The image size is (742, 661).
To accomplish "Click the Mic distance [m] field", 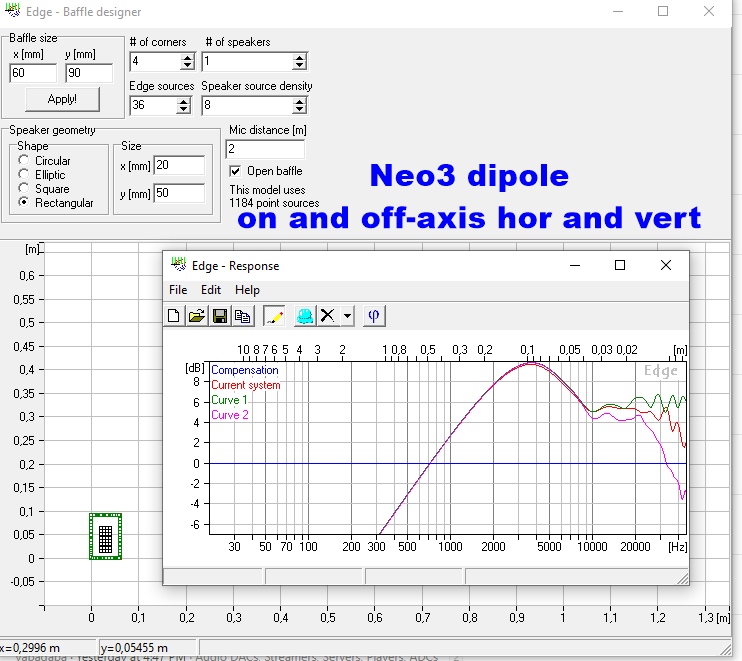I will click(265, 149).
